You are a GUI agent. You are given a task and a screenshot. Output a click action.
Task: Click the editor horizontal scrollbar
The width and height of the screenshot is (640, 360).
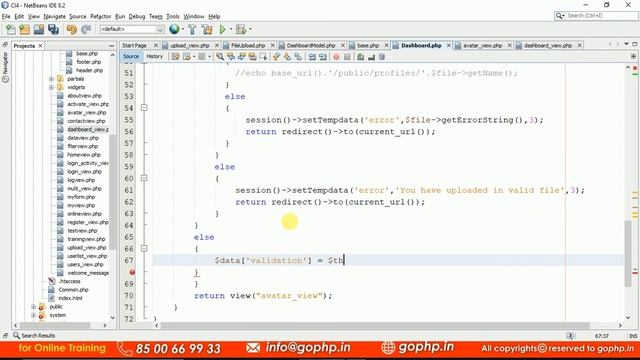(x=375, y=326)
